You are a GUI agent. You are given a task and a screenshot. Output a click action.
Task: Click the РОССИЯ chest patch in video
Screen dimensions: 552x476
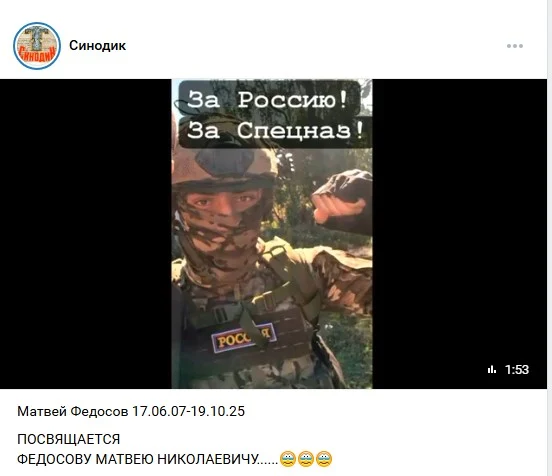(x=244, y=338)
